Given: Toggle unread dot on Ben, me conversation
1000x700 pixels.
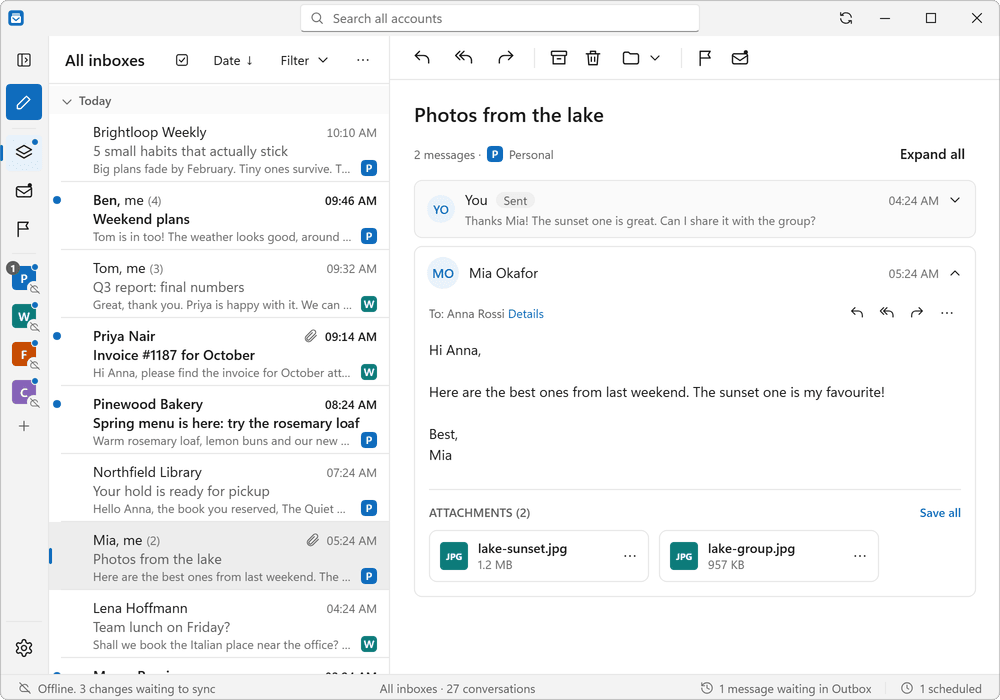Looking at the screenshot, I should tap(57, 200).
